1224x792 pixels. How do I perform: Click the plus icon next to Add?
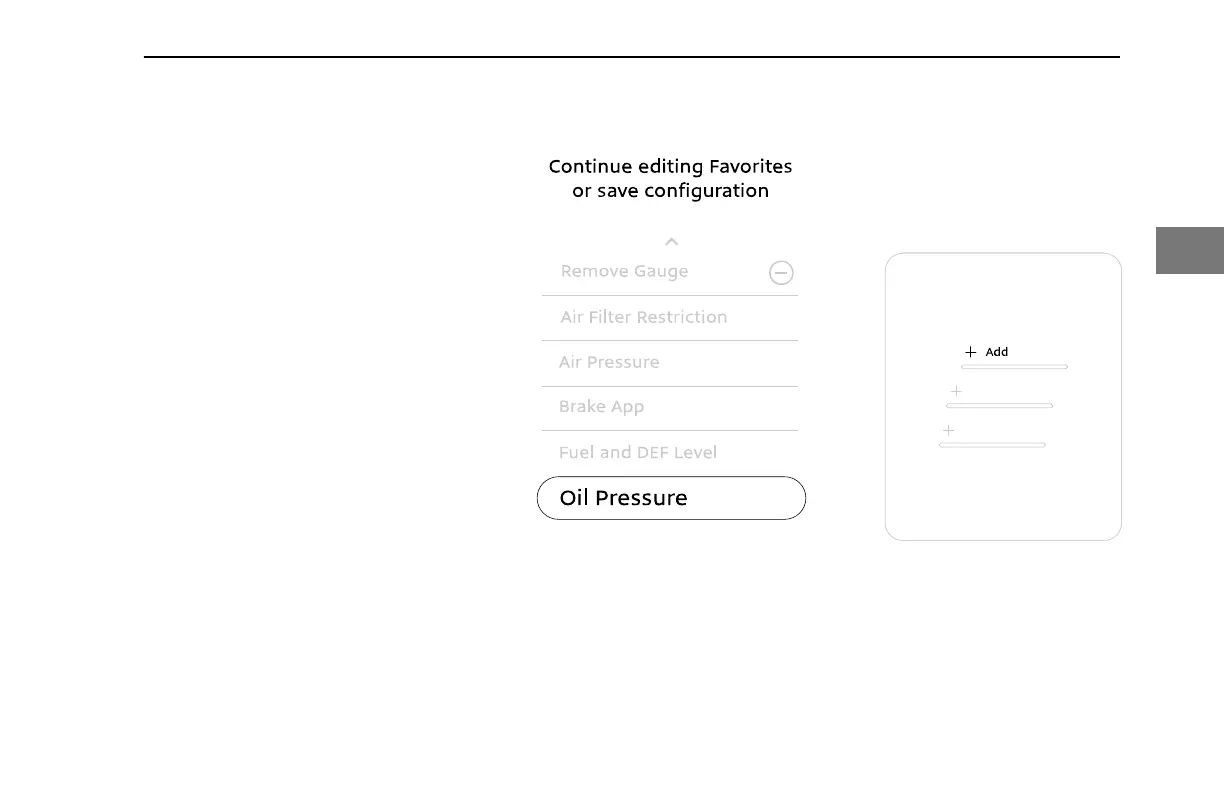coord(970,352)
